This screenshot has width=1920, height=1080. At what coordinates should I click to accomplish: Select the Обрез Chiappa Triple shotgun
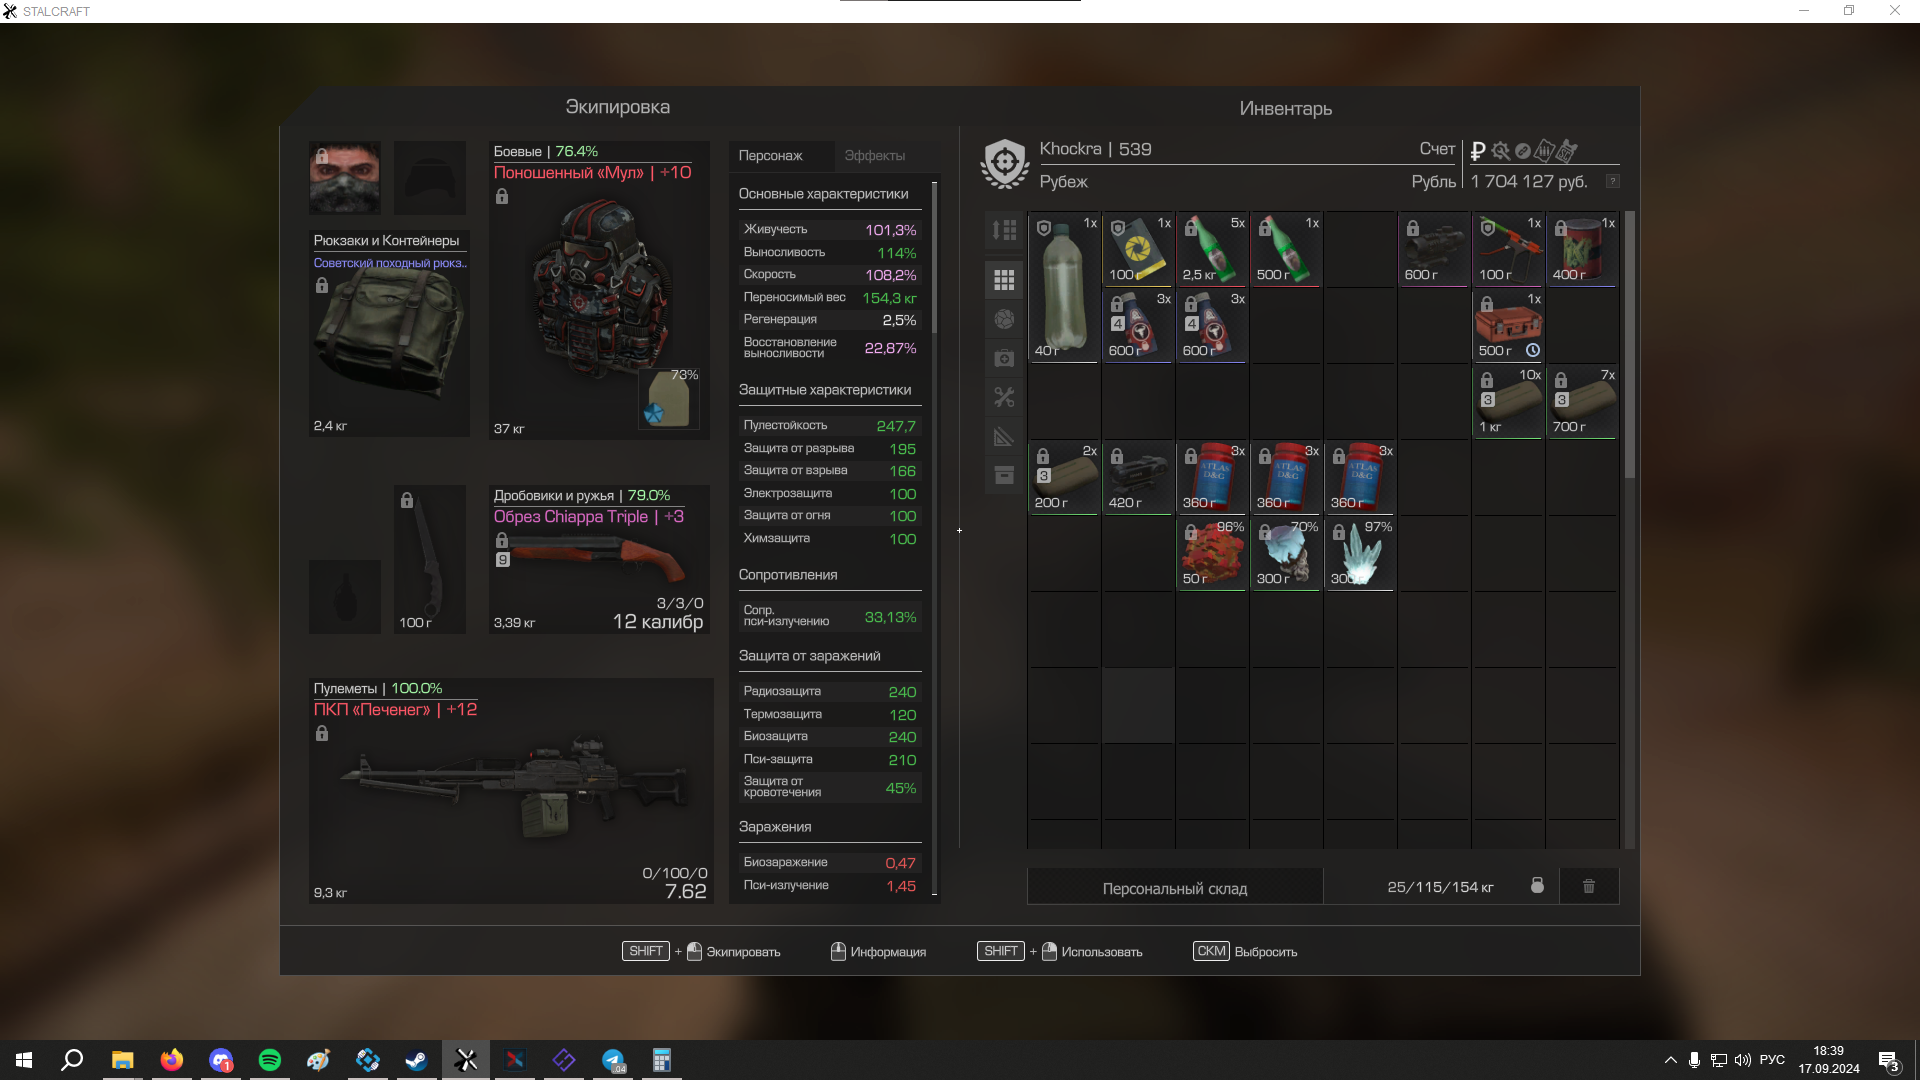pyautogui.click(x=599, y=559)
